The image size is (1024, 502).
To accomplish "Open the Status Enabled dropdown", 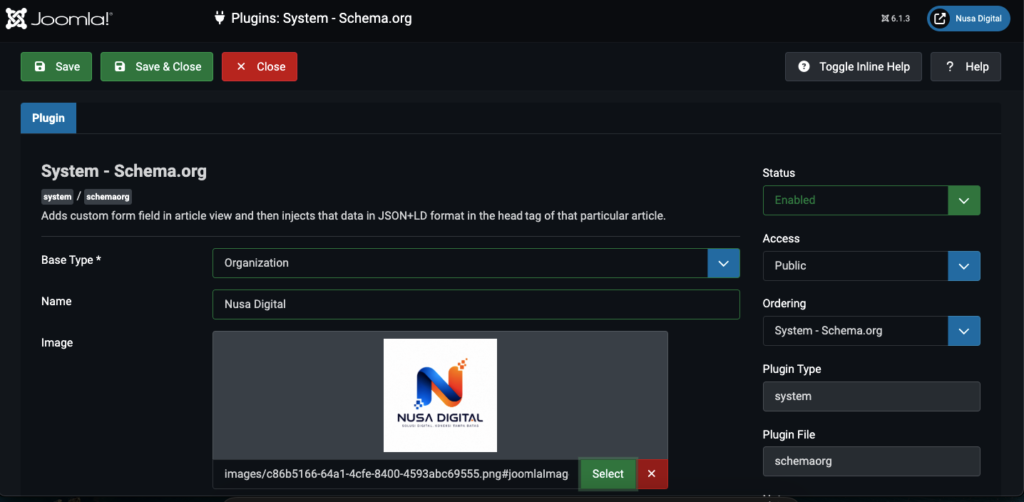I will tap(871, 200).
